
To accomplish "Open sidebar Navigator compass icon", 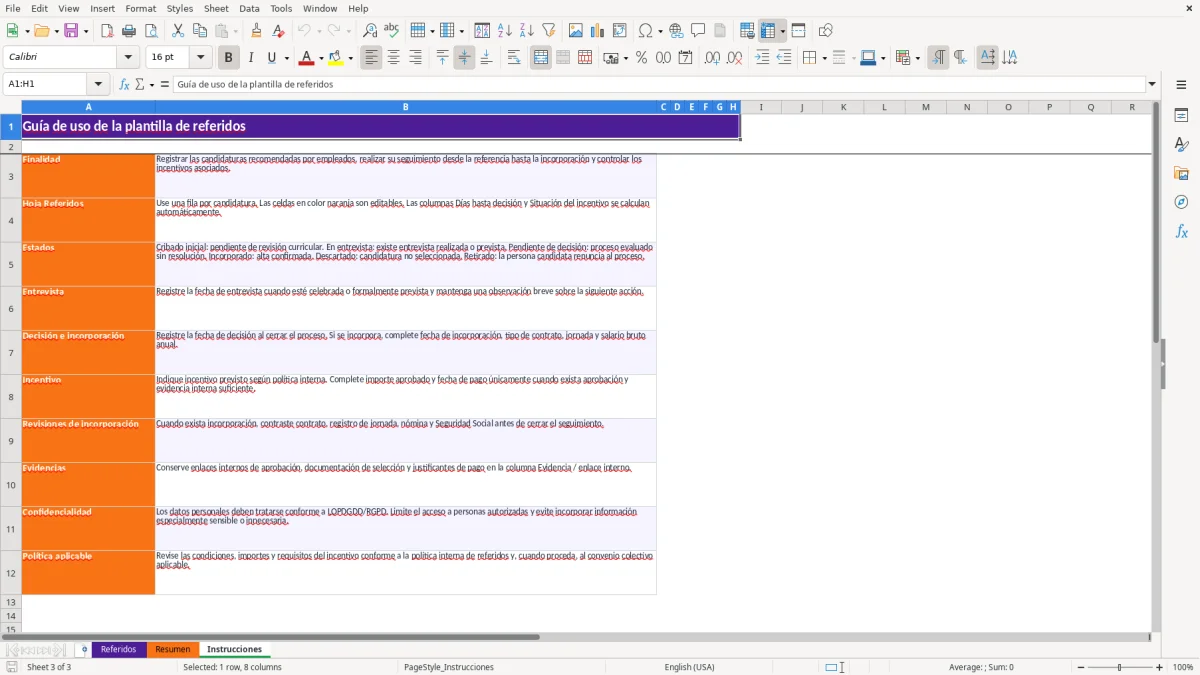I will 1181,202.
